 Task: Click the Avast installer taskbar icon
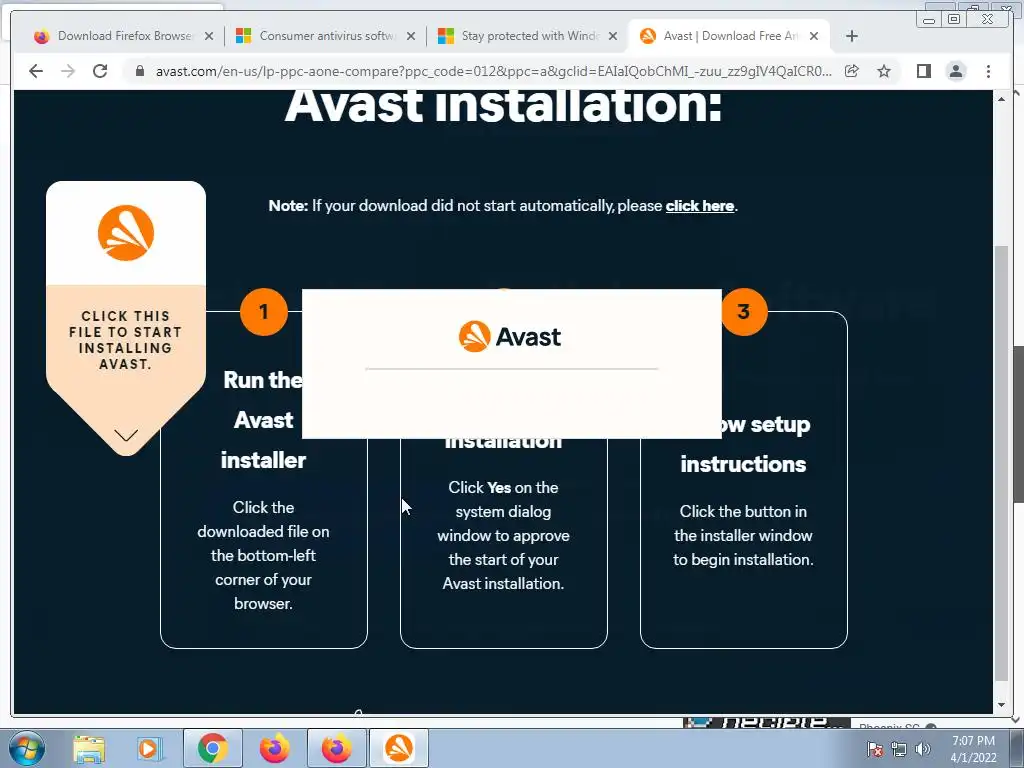[x=399, y=748]
